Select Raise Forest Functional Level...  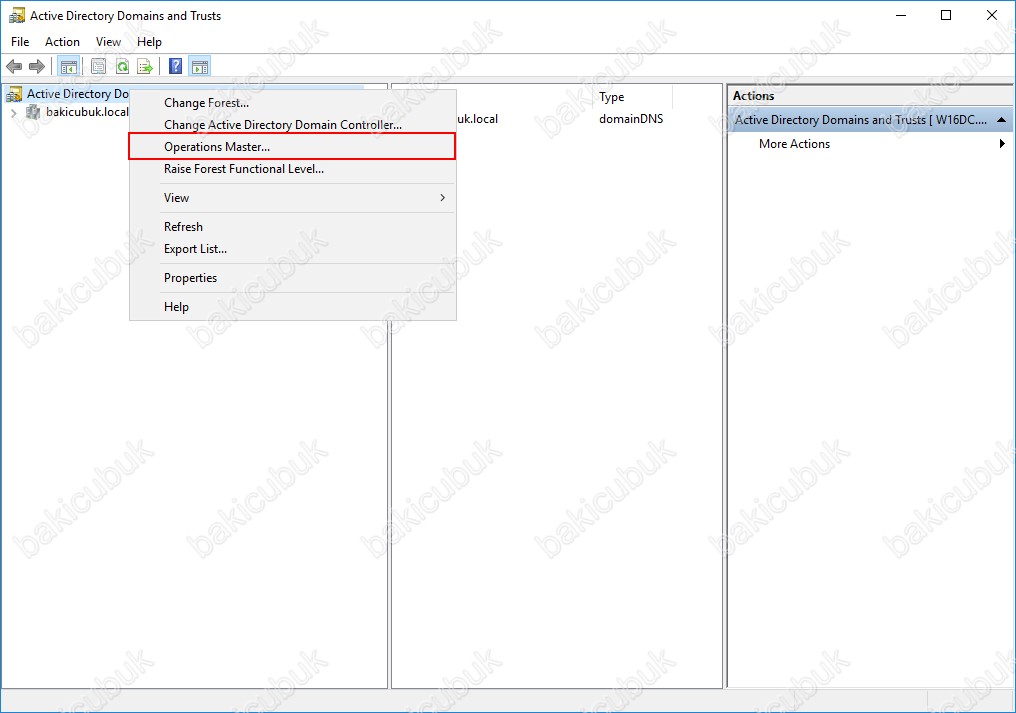[x=293, y=169]
